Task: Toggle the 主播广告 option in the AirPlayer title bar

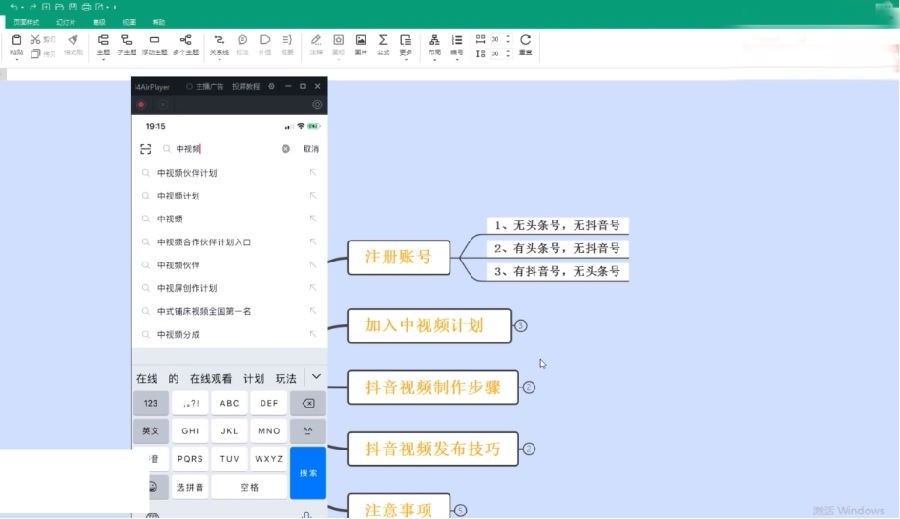Action: pyautogui.click(x=204, y=86)
